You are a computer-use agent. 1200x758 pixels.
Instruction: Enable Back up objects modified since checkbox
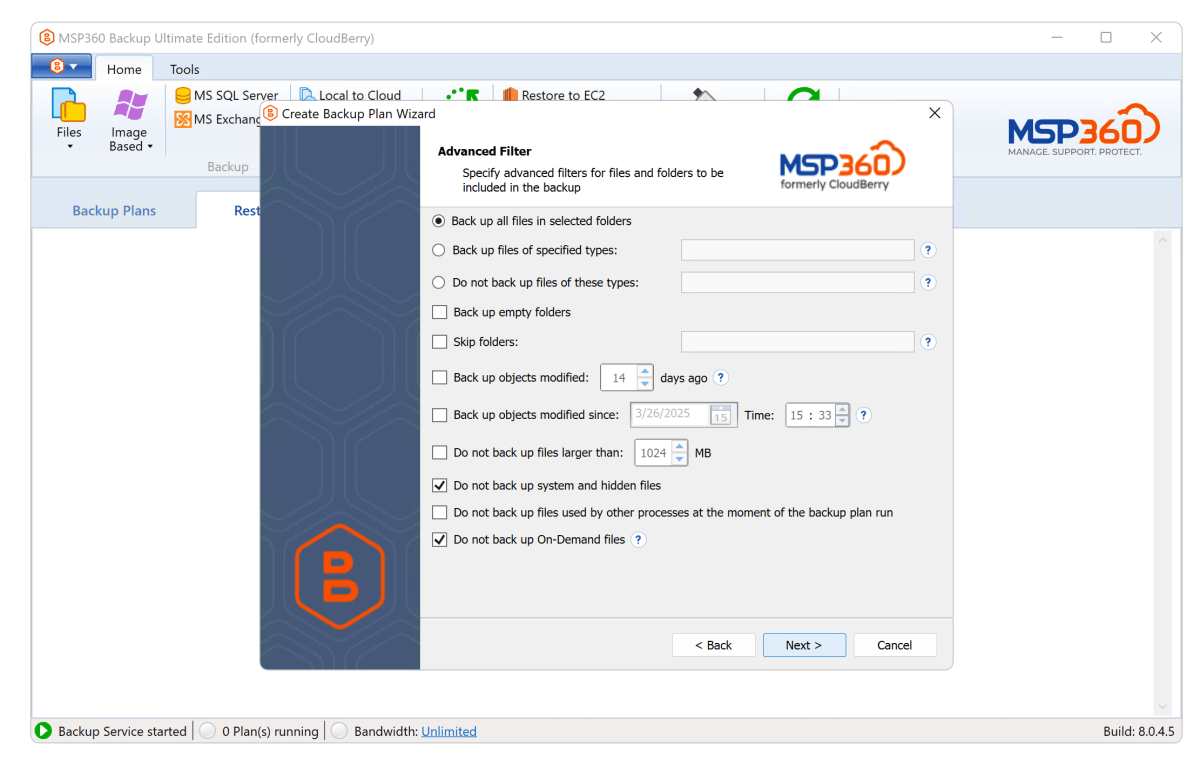pos(439,415)
